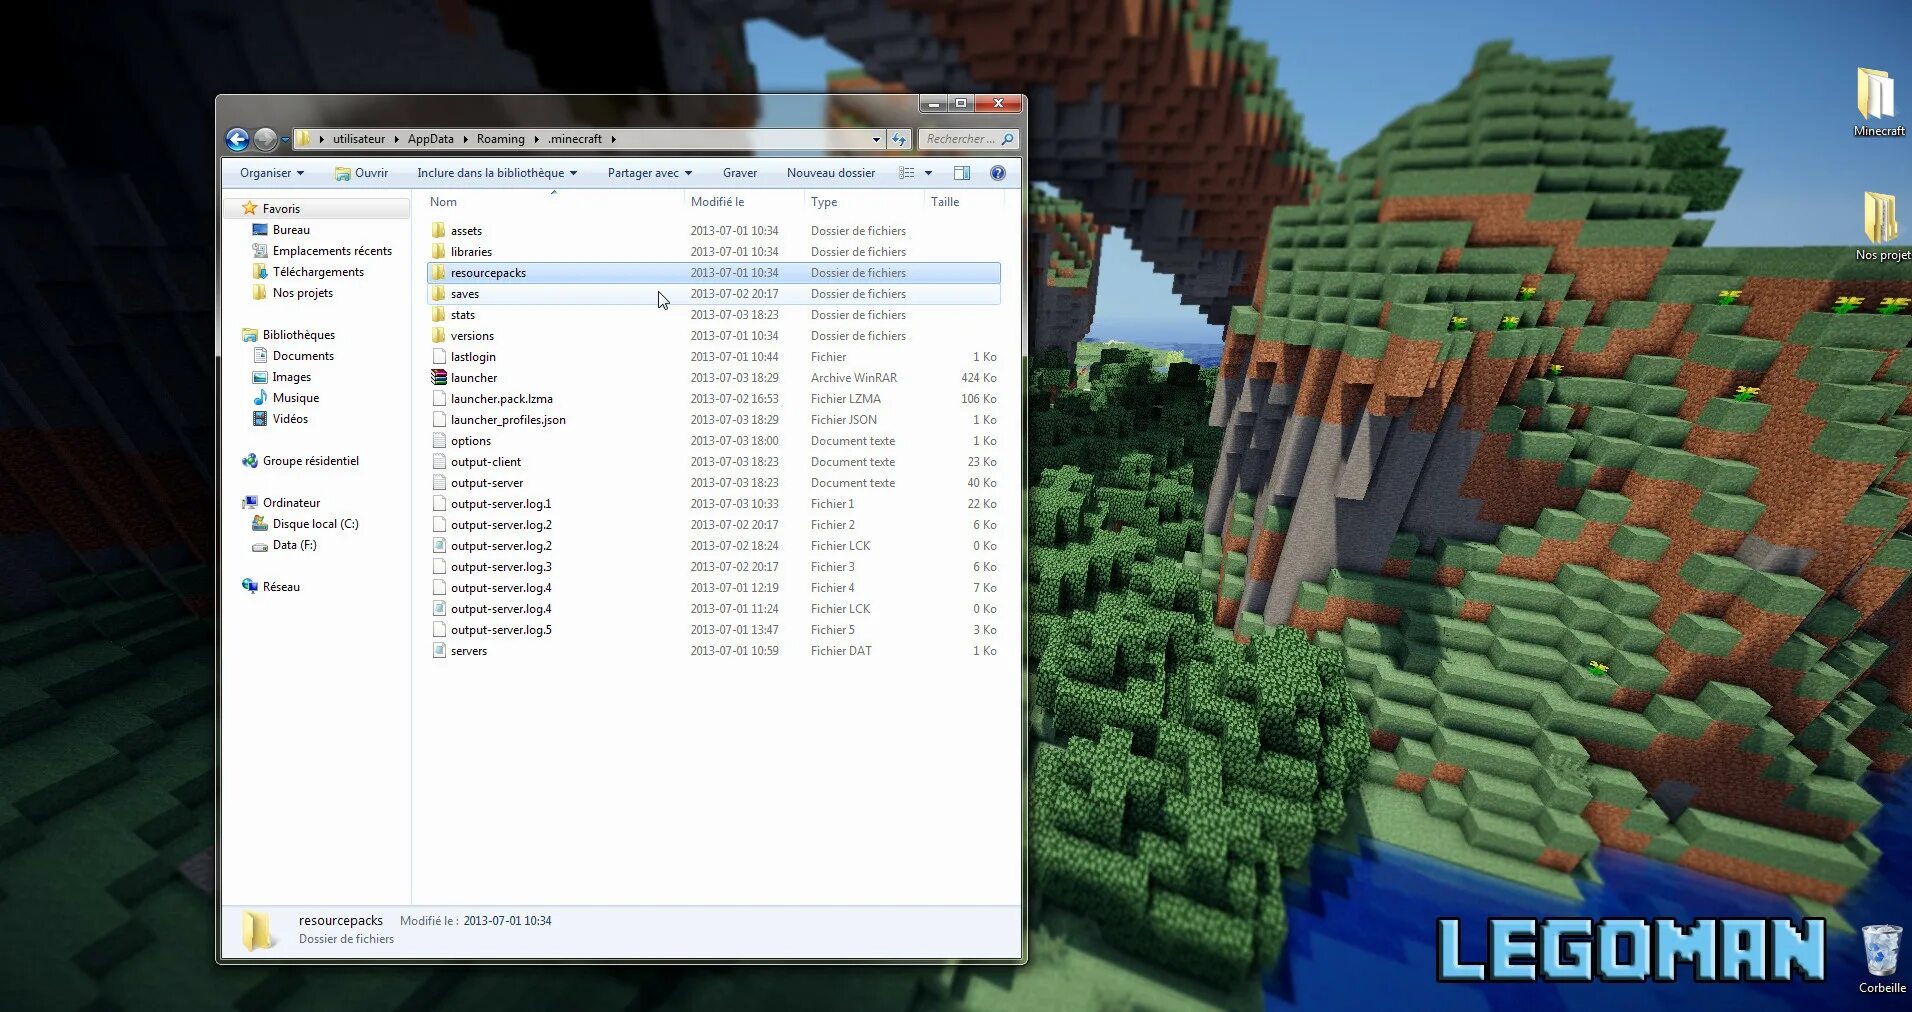Open Disque local (C:) drive
1912x1012 pixels.
[x=315, y=524]
